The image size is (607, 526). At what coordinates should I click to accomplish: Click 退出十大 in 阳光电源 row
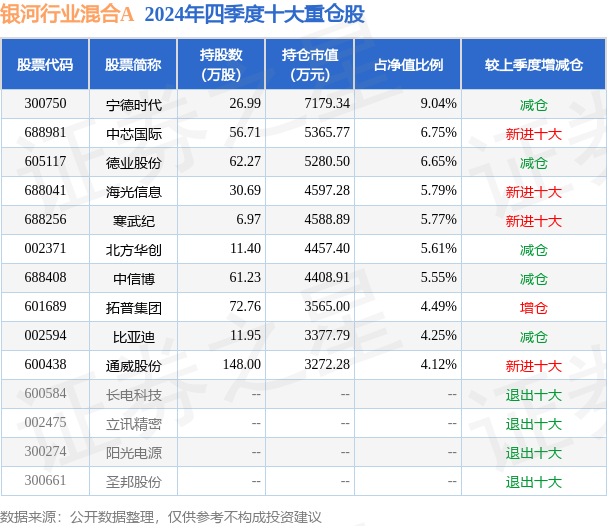[x=533, y=453]
